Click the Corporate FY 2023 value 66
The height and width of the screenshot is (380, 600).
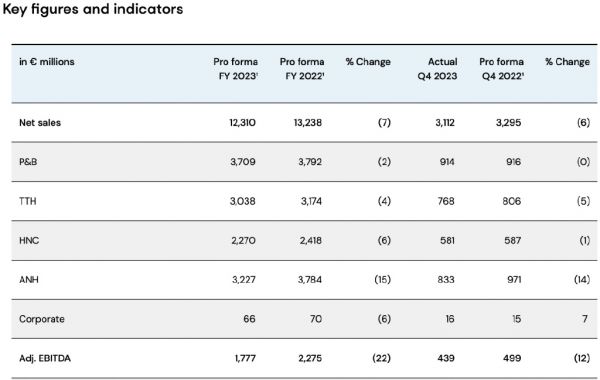[x=249, y=319]
